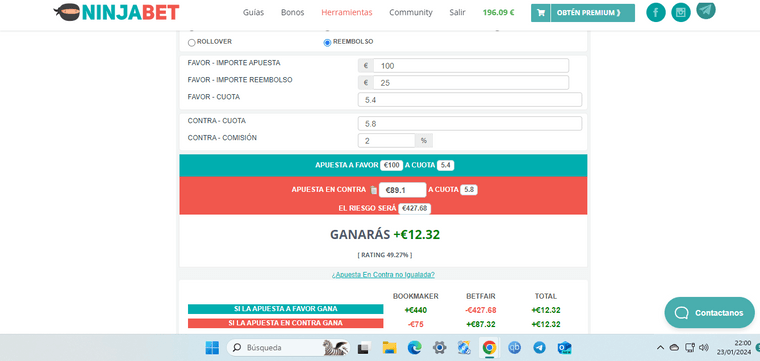Click the NinjaBet logo
The height and width of the screenshot is (361, 760).
[x=116, y=12]
